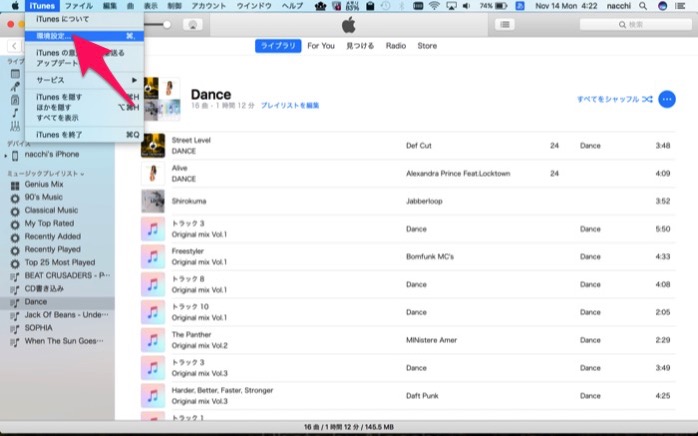698x436 pixels.
Task: Click プレイリストを編集 link
Action: 290,105
